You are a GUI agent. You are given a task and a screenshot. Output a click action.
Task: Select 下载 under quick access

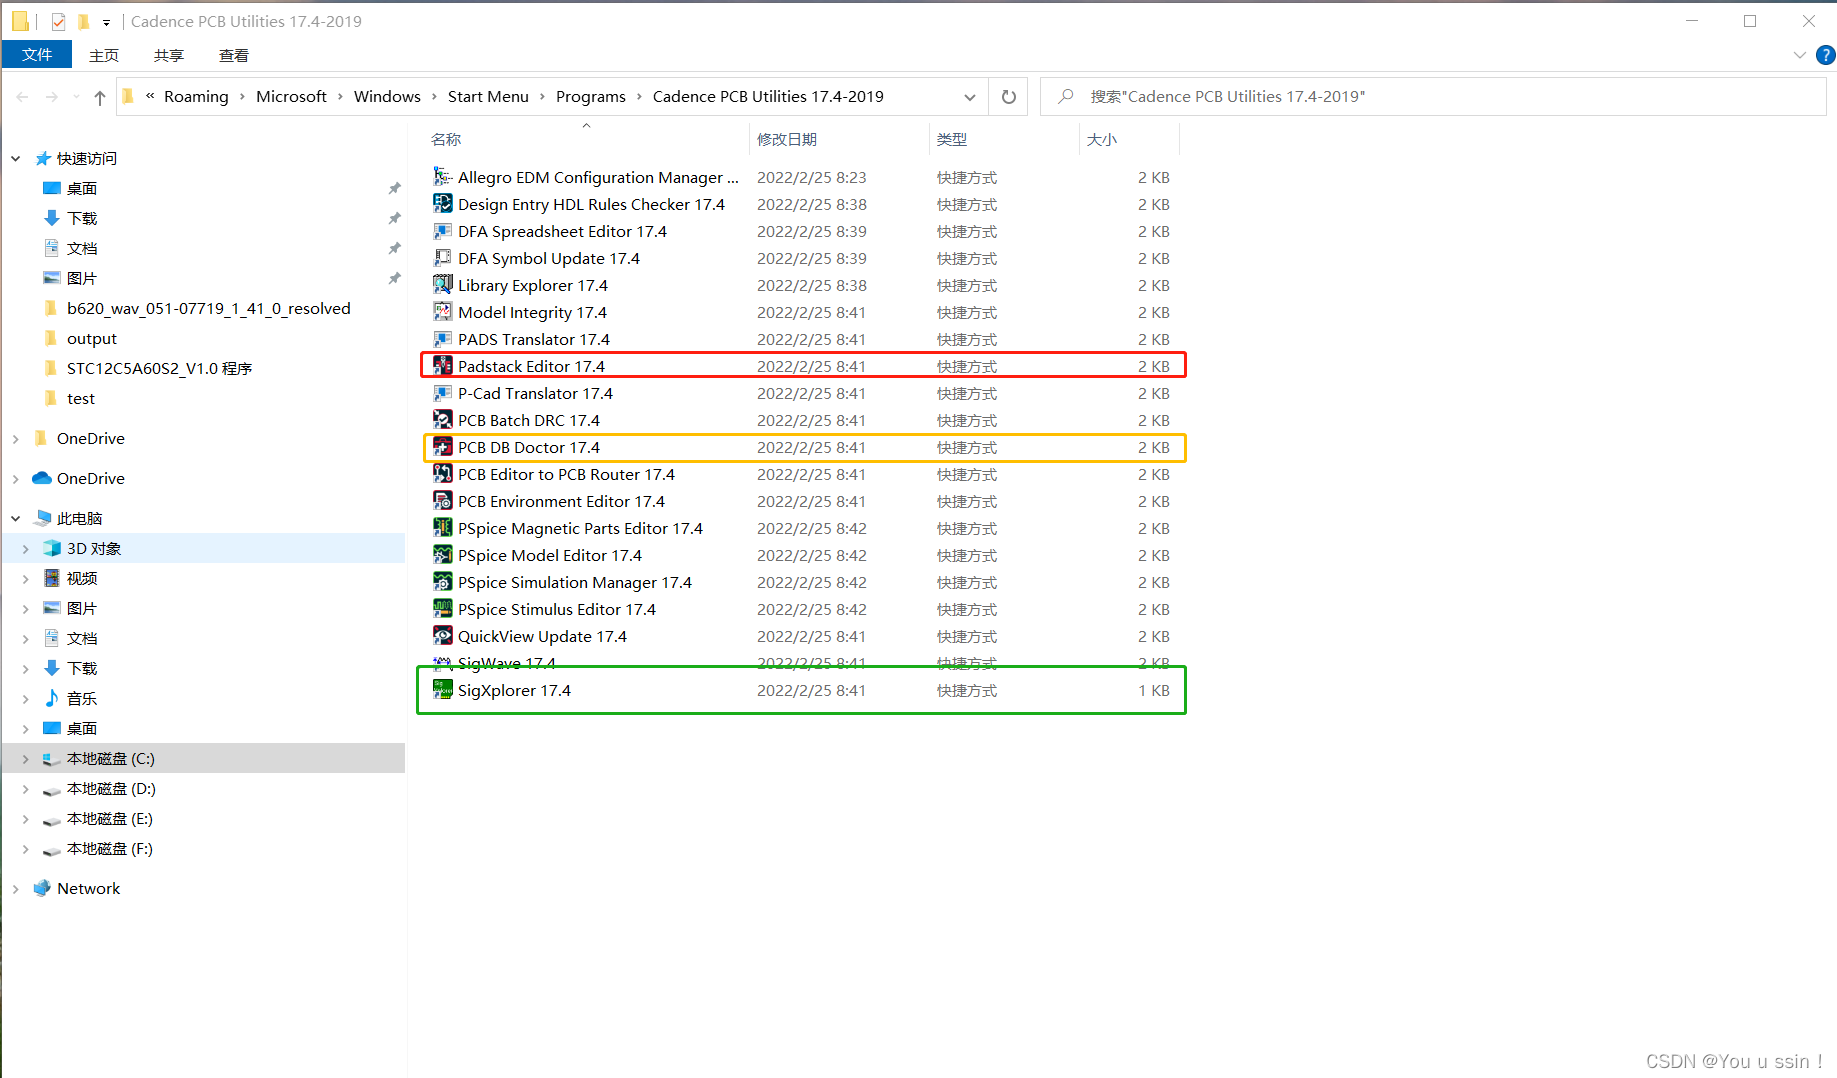(x=82, y=218)
